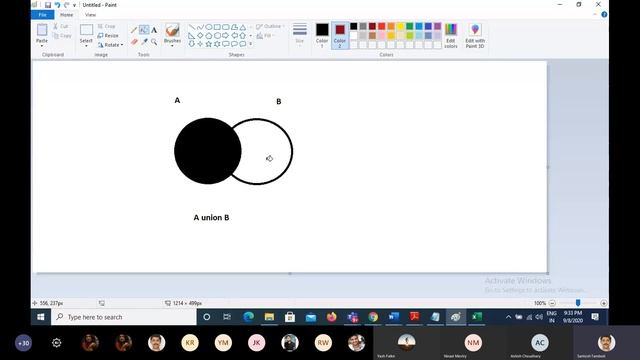Choose the Right triangle shape

pyautogui.click(x=191, y=36)
